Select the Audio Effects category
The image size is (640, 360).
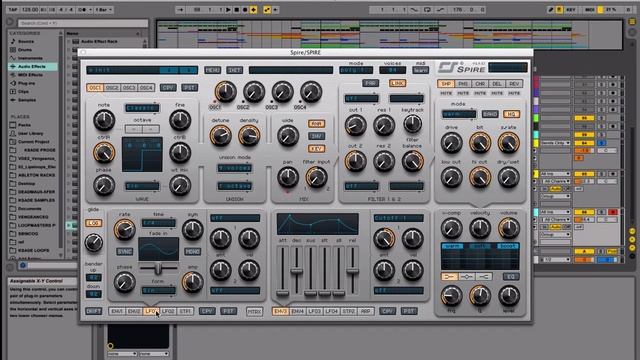pos(32,67)
